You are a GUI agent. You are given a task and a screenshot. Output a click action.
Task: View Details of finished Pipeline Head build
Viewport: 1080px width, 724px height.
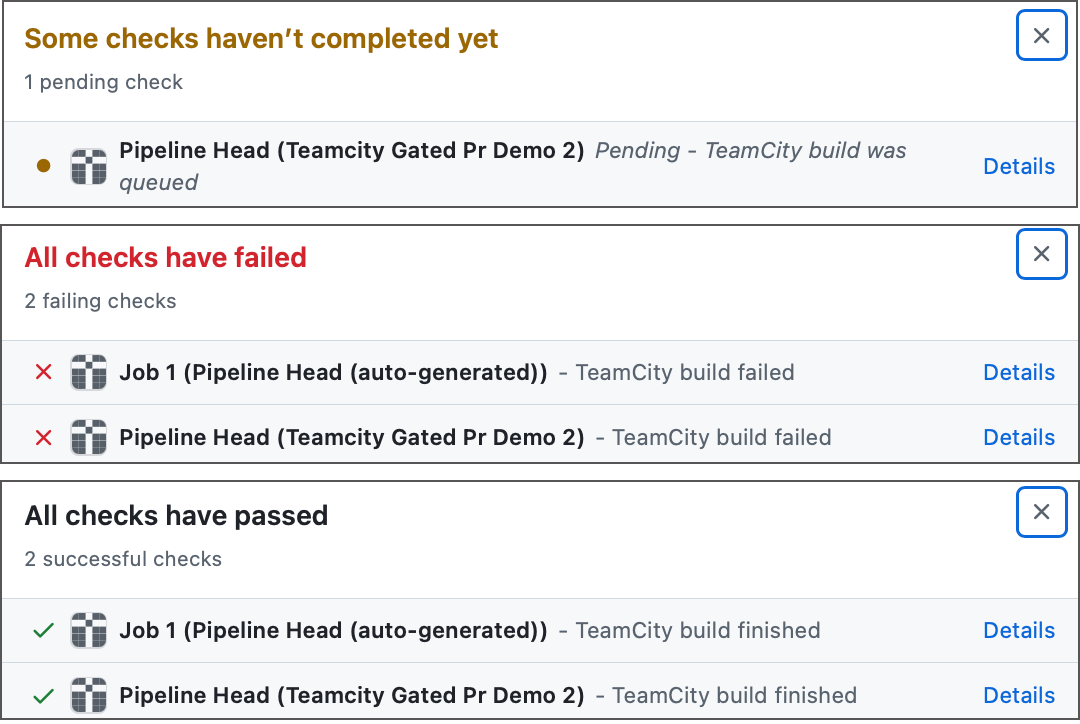1019,695
